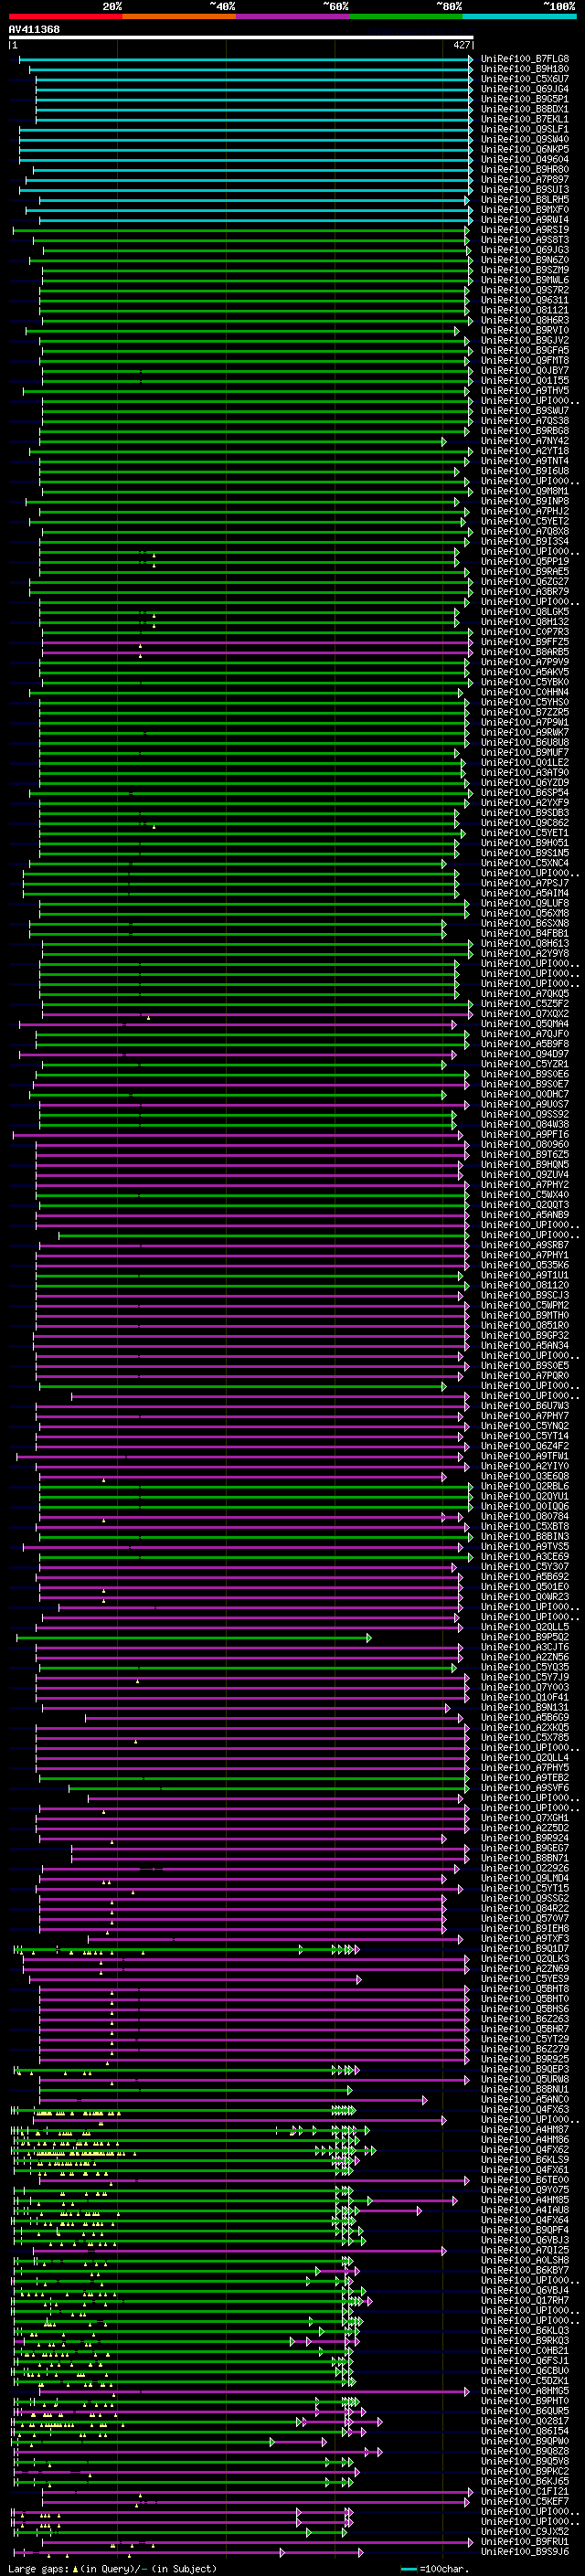The image size is (585, 2576).
Task: Select hit label UniRef100_A4IAU8
Action: click(x=525, y=2209)
